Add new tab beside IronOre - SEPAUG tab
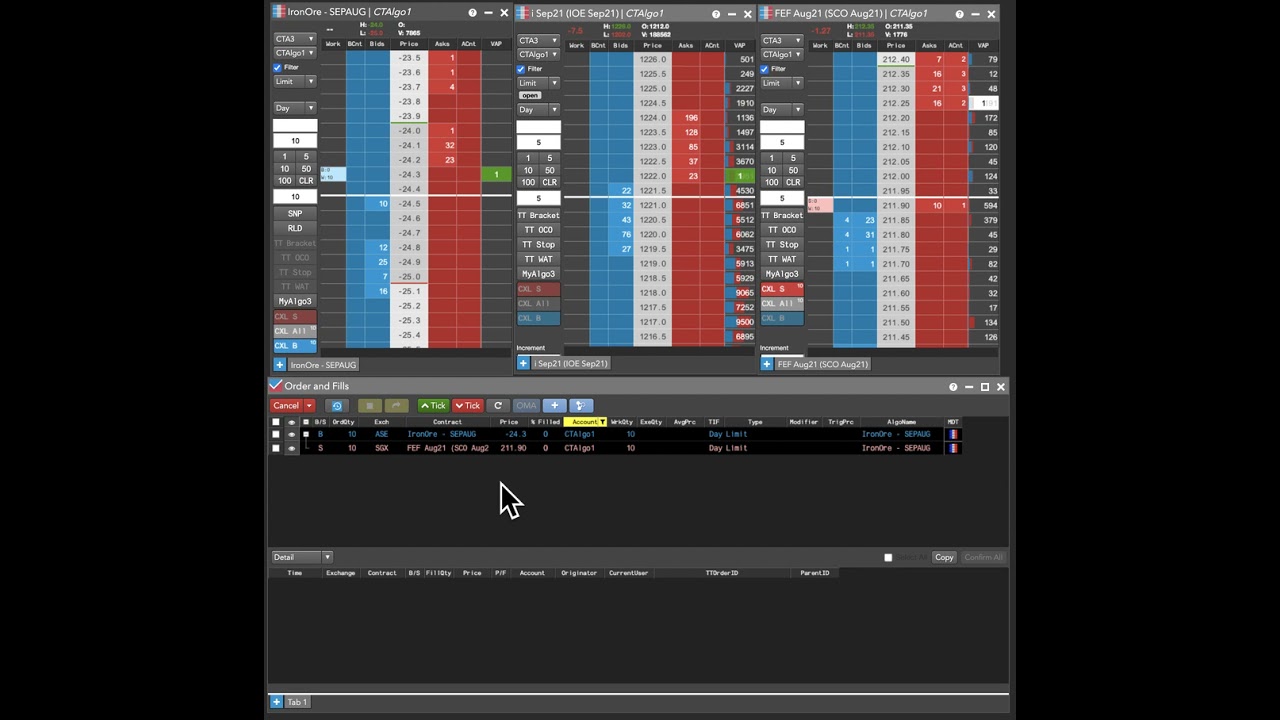The height and width of the screenshot is (720, 1280). click(x=280, y=365)
